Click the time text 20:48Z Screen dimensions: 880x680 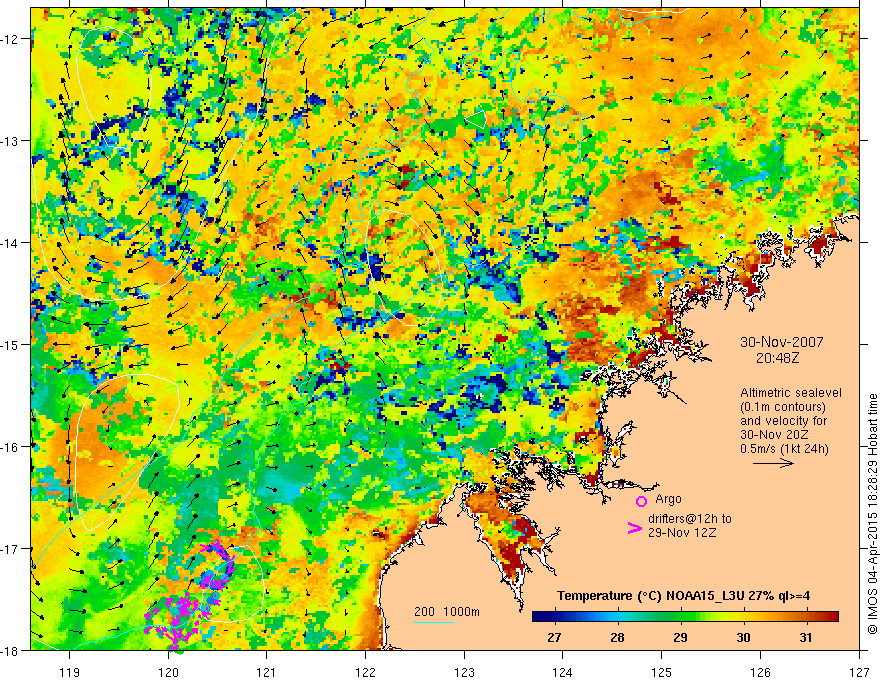tap(777, 358)
